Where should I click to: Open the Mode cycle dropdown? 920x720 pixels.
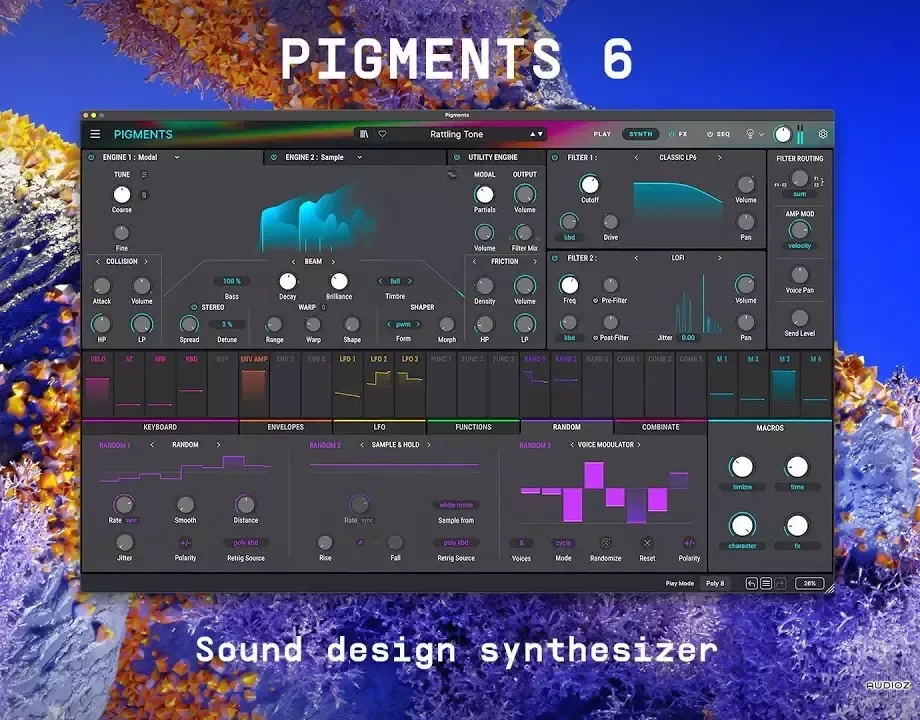[x=563, y=543]
